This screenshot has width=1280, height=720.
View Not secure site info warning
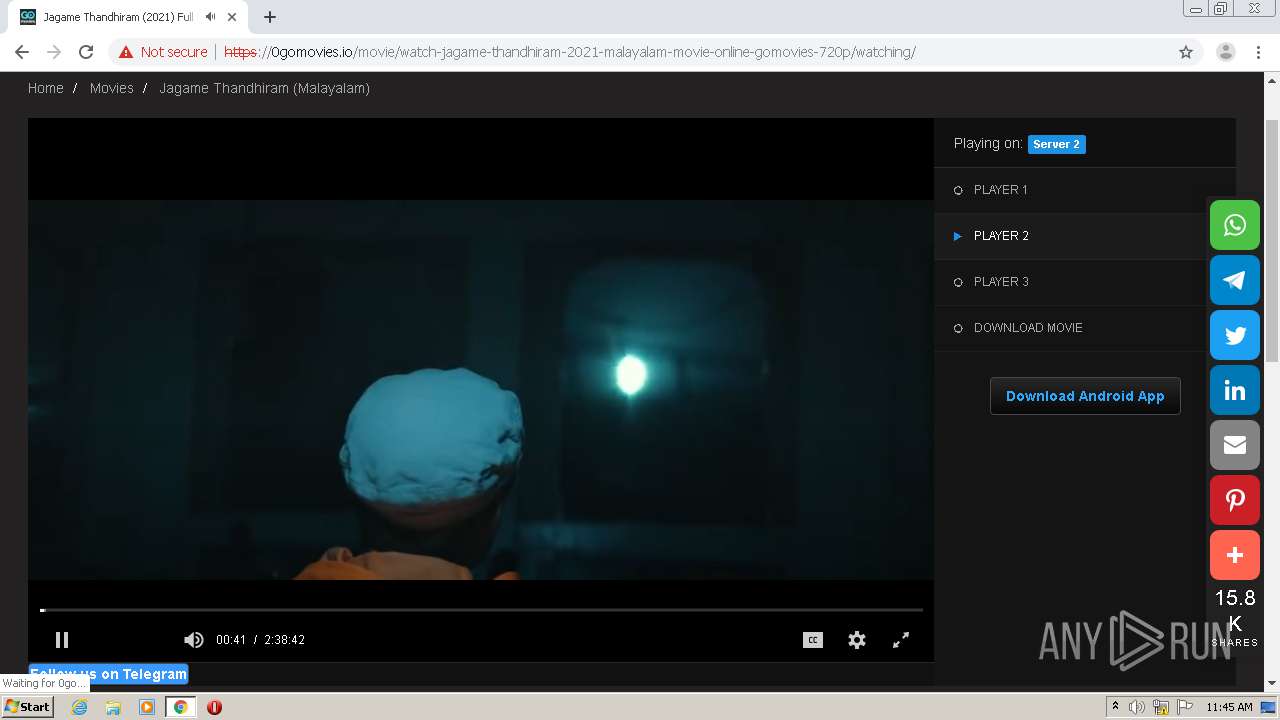tap(163, 52)
